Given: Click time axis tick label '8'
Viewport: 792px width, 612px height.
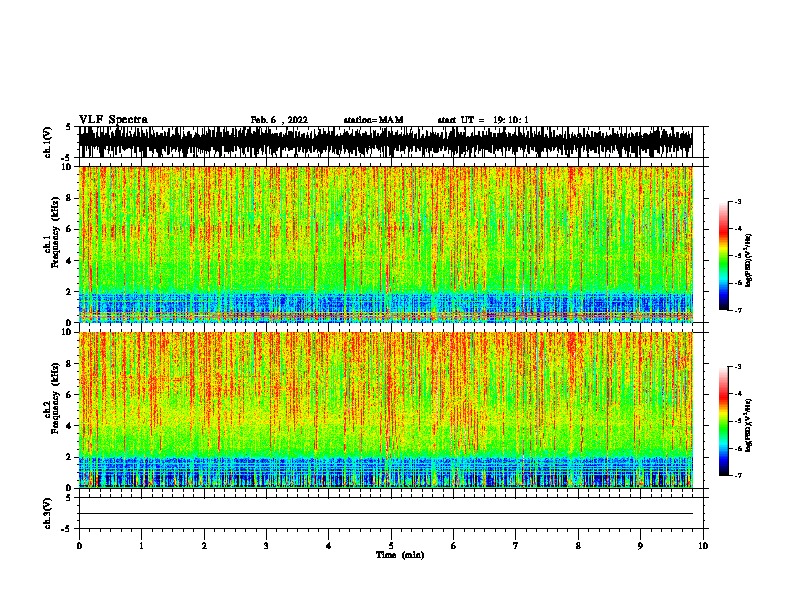Looking at the screenshot, I should click(x=578, y=546).
